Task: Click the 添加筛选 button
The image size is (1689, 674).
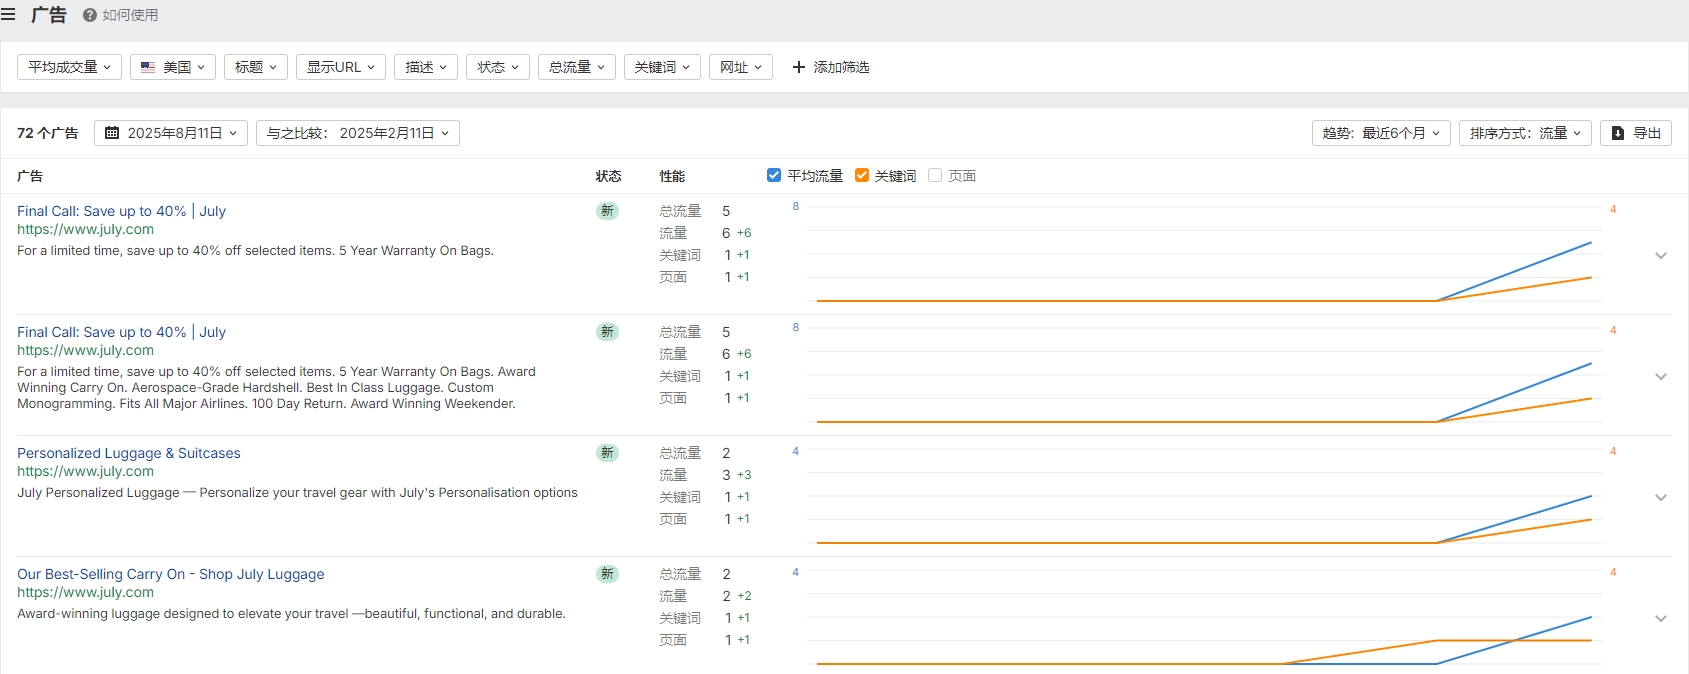Action: click(830, 67)
